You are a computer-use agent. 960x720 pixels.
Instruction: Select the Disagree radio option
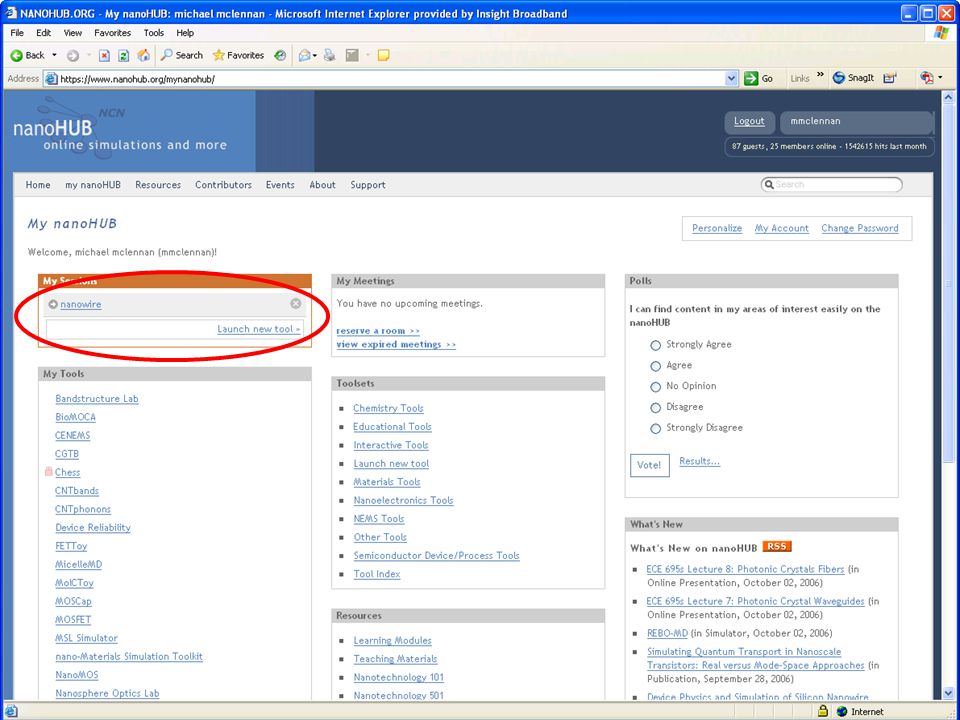click(x=656, y=408)
